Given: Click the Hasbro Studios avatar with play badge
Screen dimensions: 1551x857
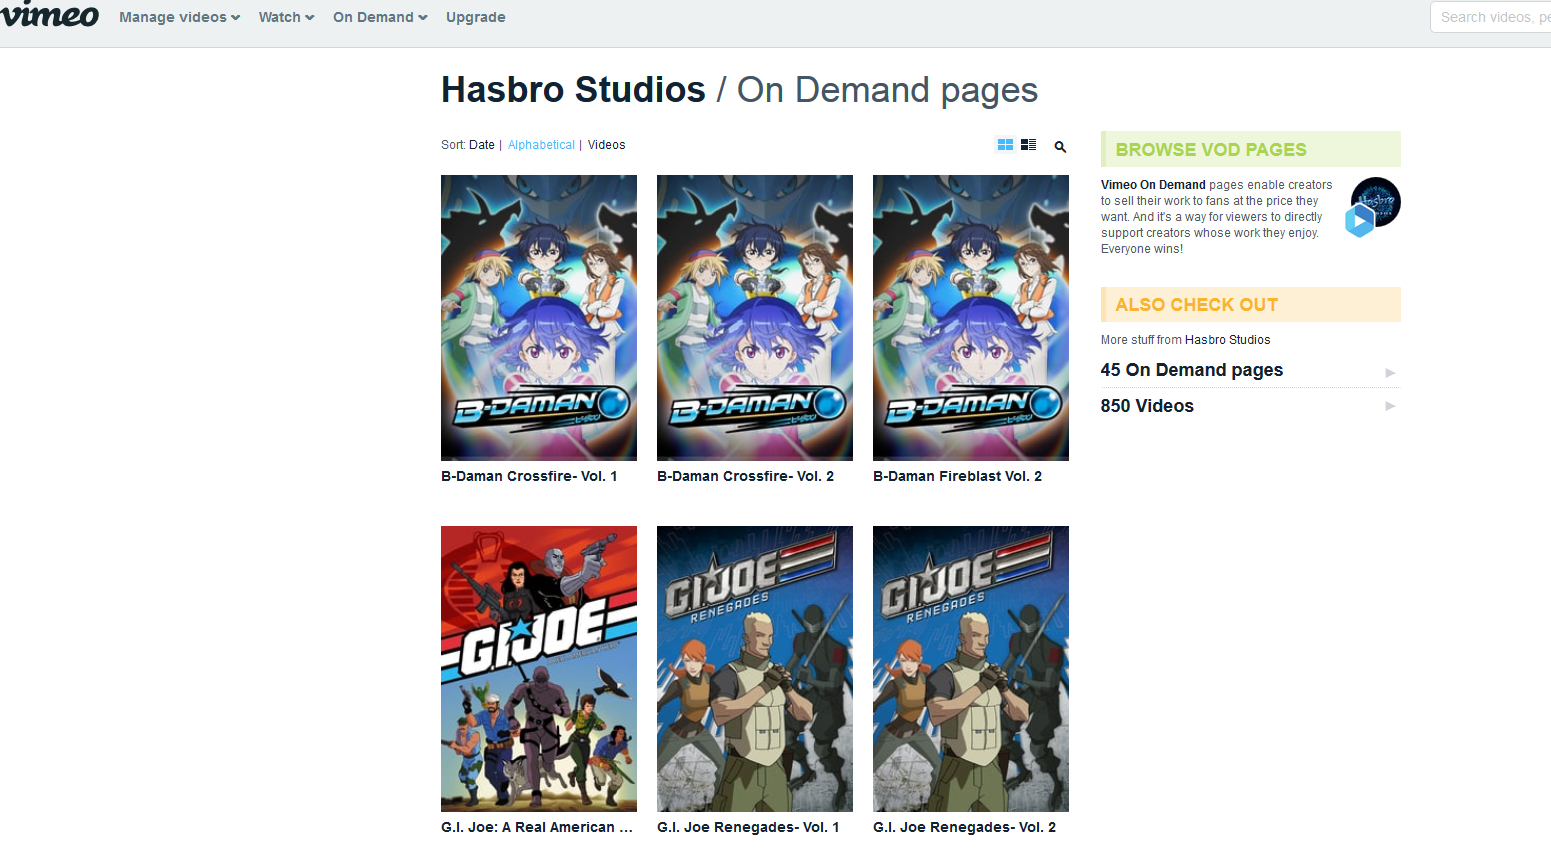Looking at the screenshot, I should click(x=1373, y=207).
